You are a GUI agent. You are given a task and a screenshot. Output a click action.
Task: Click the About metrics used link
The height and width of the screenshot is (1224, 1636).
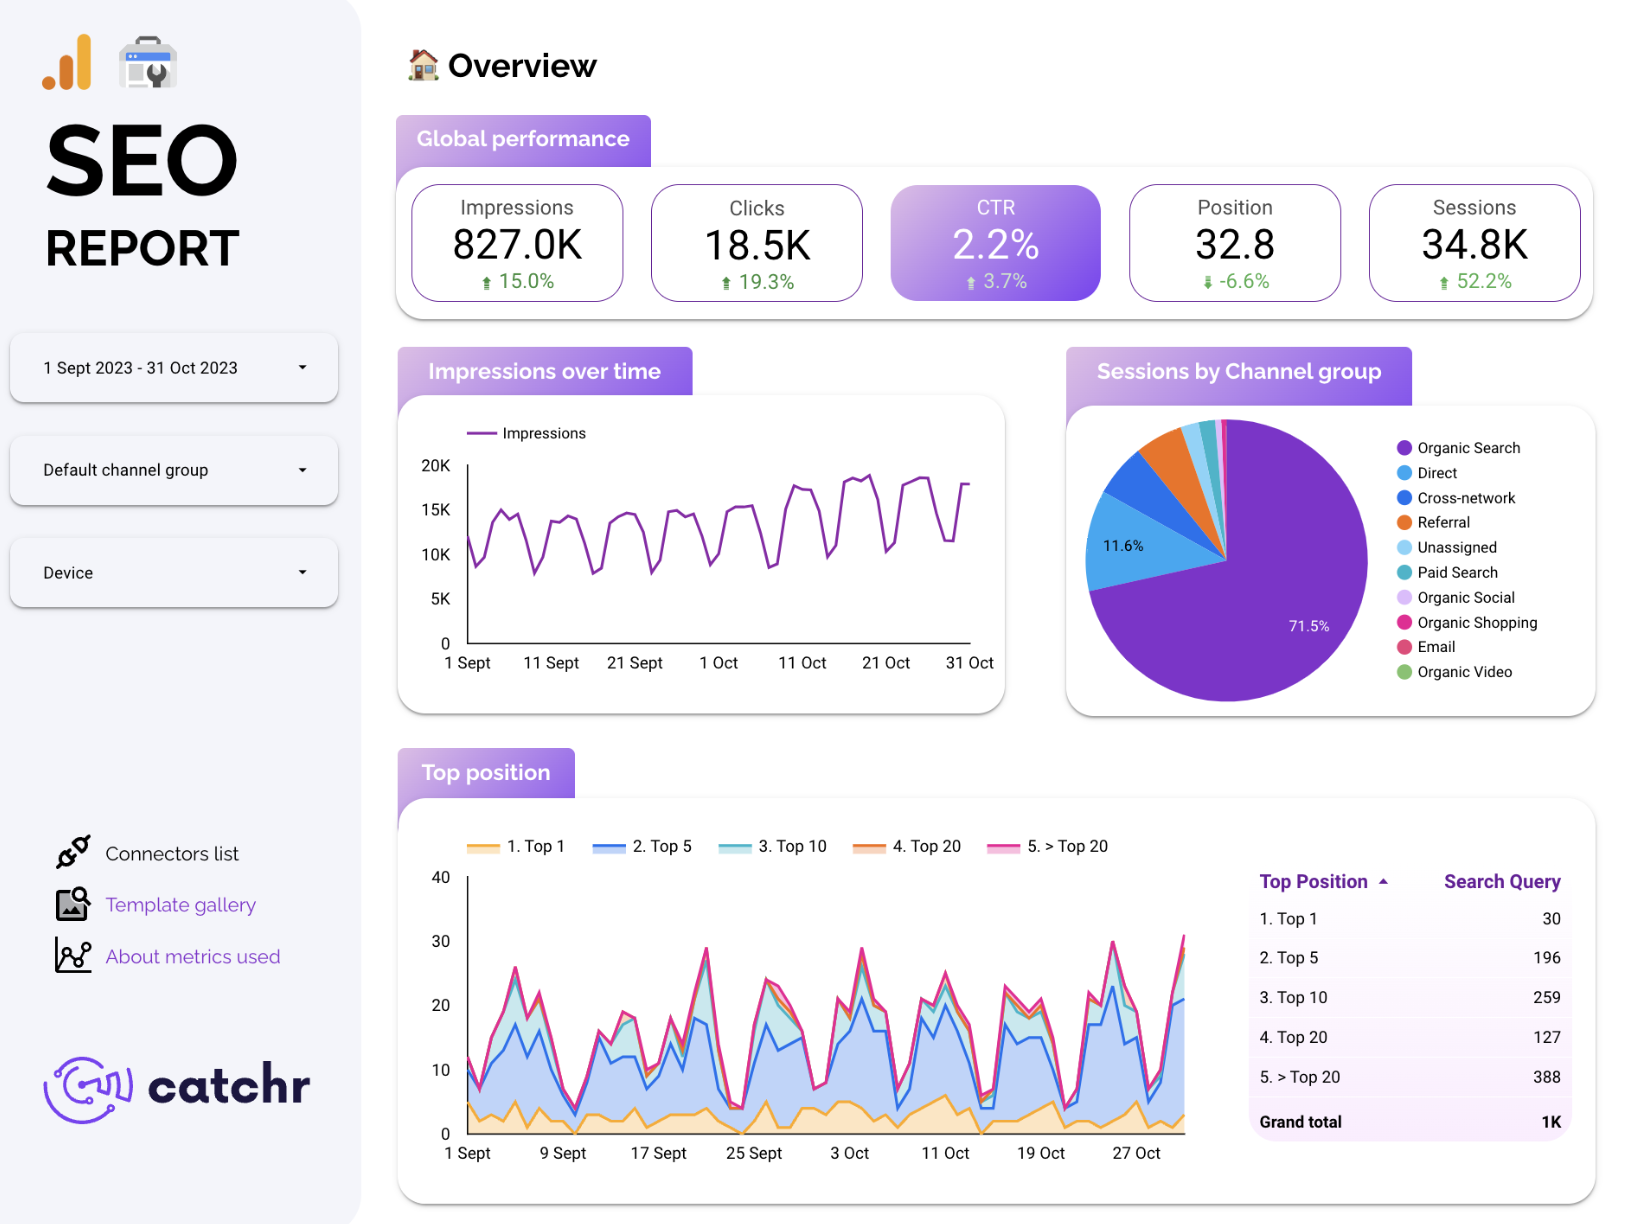pos(192,956)
